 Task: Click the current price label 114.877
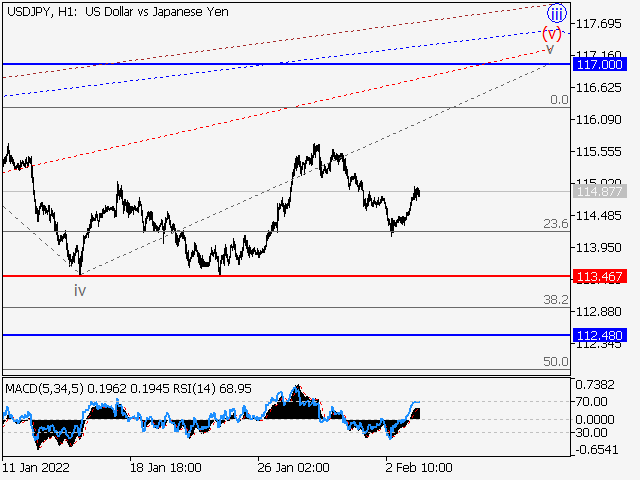[600, 191]
